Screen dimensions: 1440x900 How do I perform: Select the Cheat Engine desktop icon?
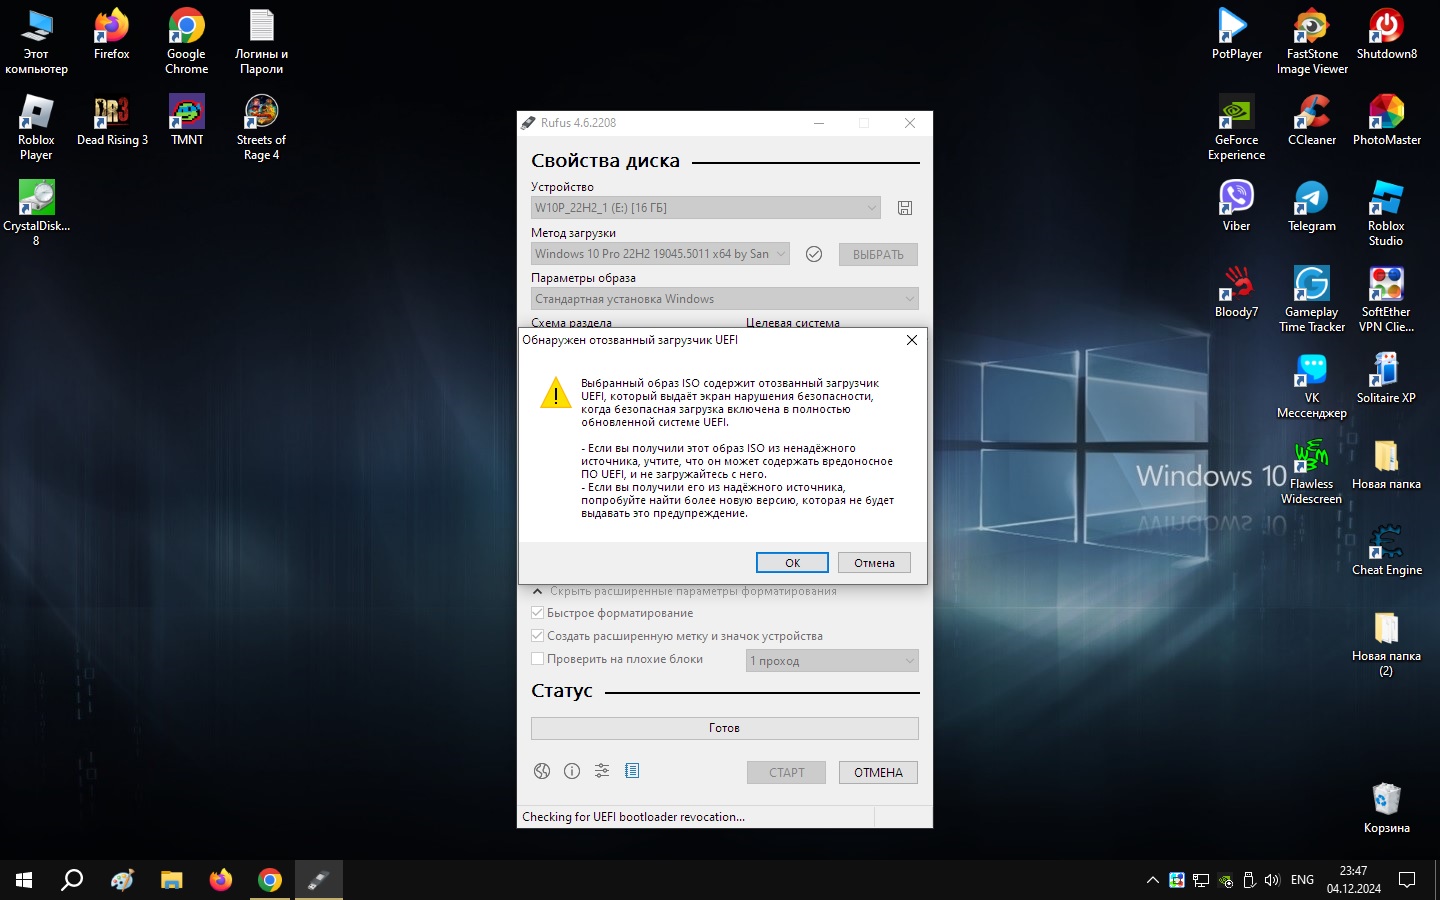(x=1387, y=551)
